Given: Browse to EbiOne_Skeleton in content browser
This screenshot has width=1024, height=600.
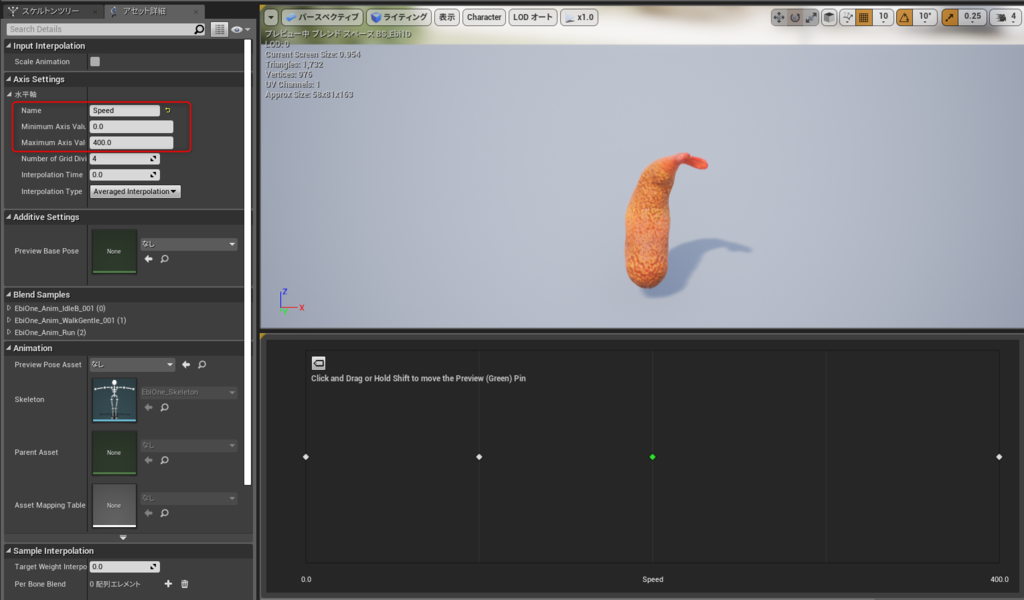Looking at the screenshot, I should (165, 407).
